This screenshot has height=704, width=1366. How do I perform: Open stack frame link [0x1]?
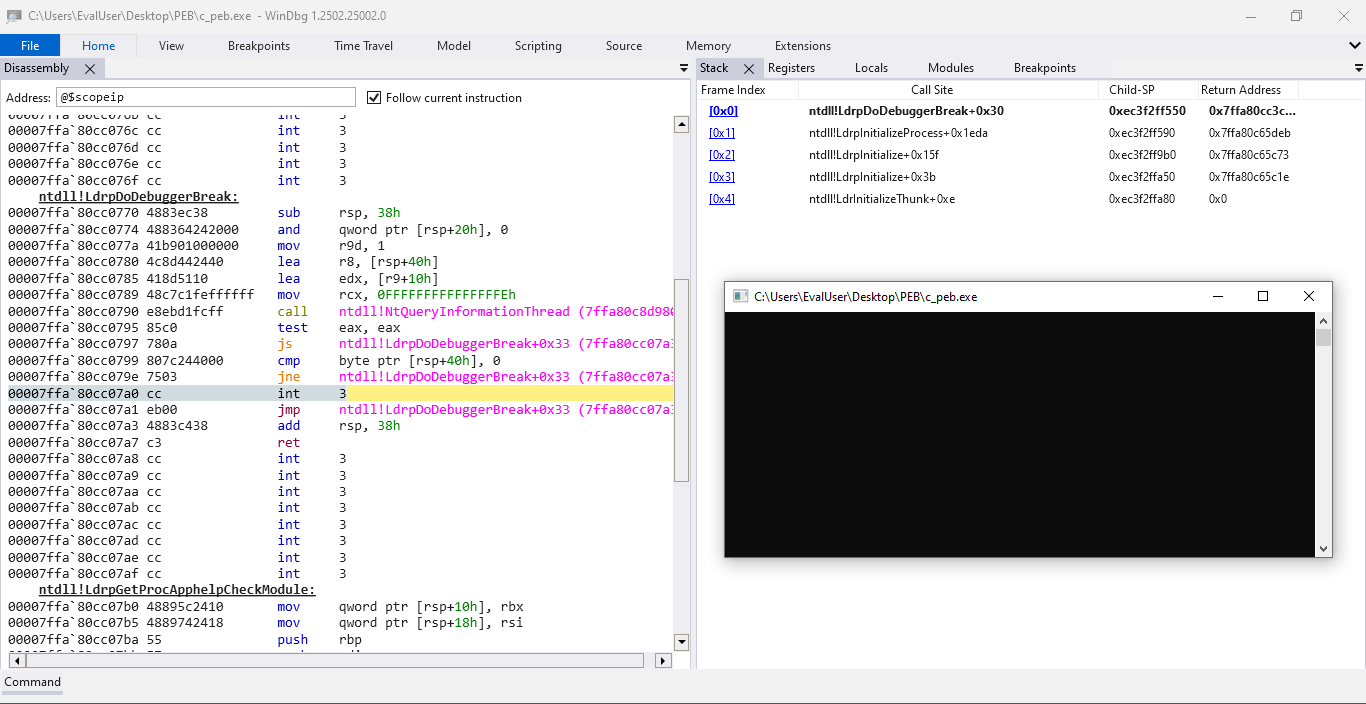pyautogui.click(x=722, y=133)
